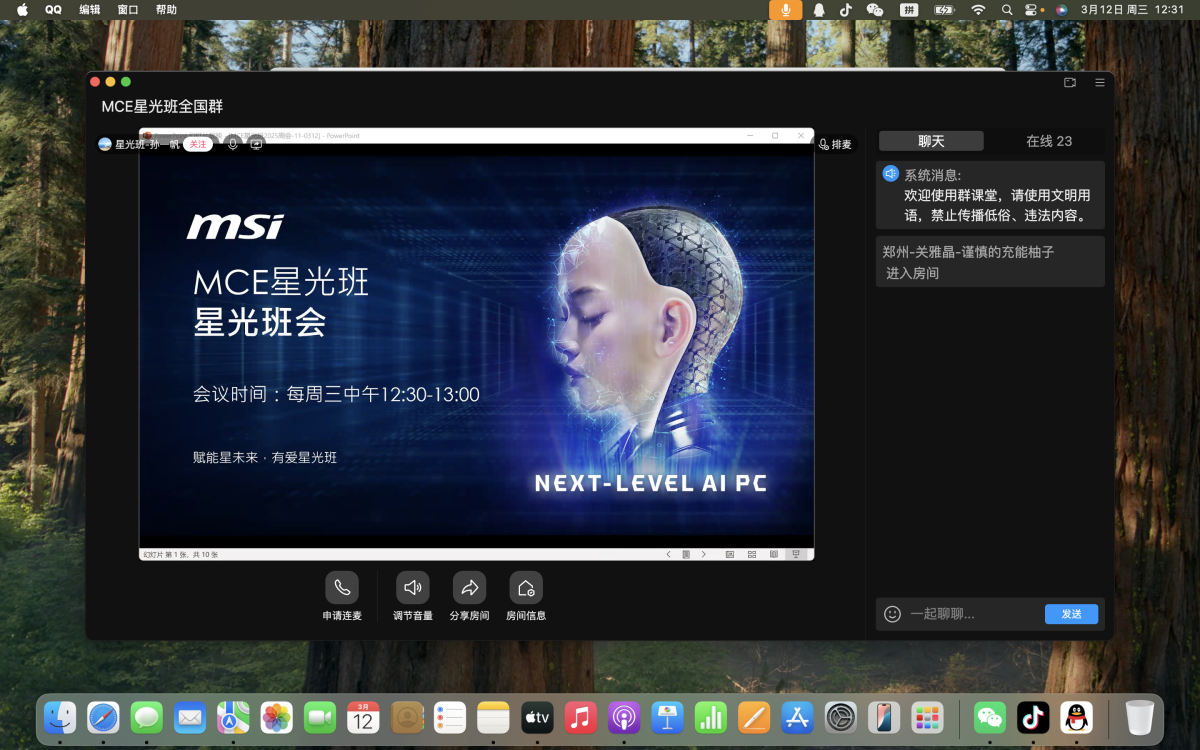
Task: Open Numbers from the Dock
Action: [x=710, y=717]
